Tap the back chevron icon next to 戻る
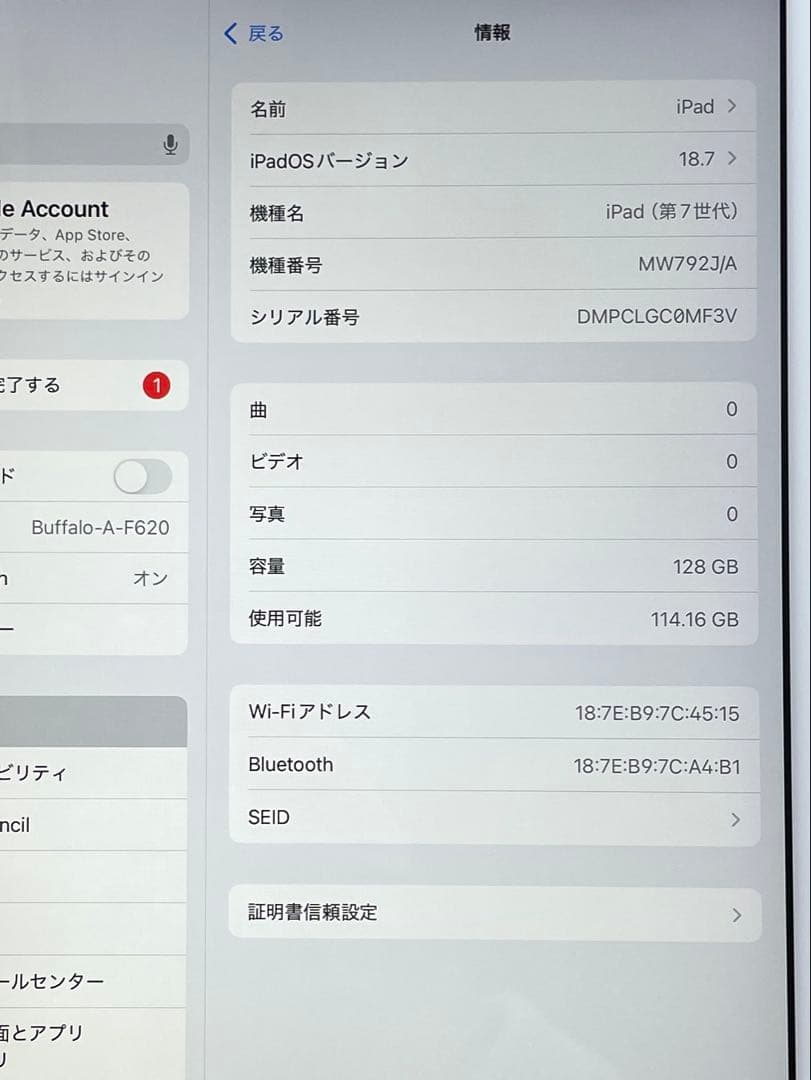Screen dimensions: 811x1080 pos(229,33)
